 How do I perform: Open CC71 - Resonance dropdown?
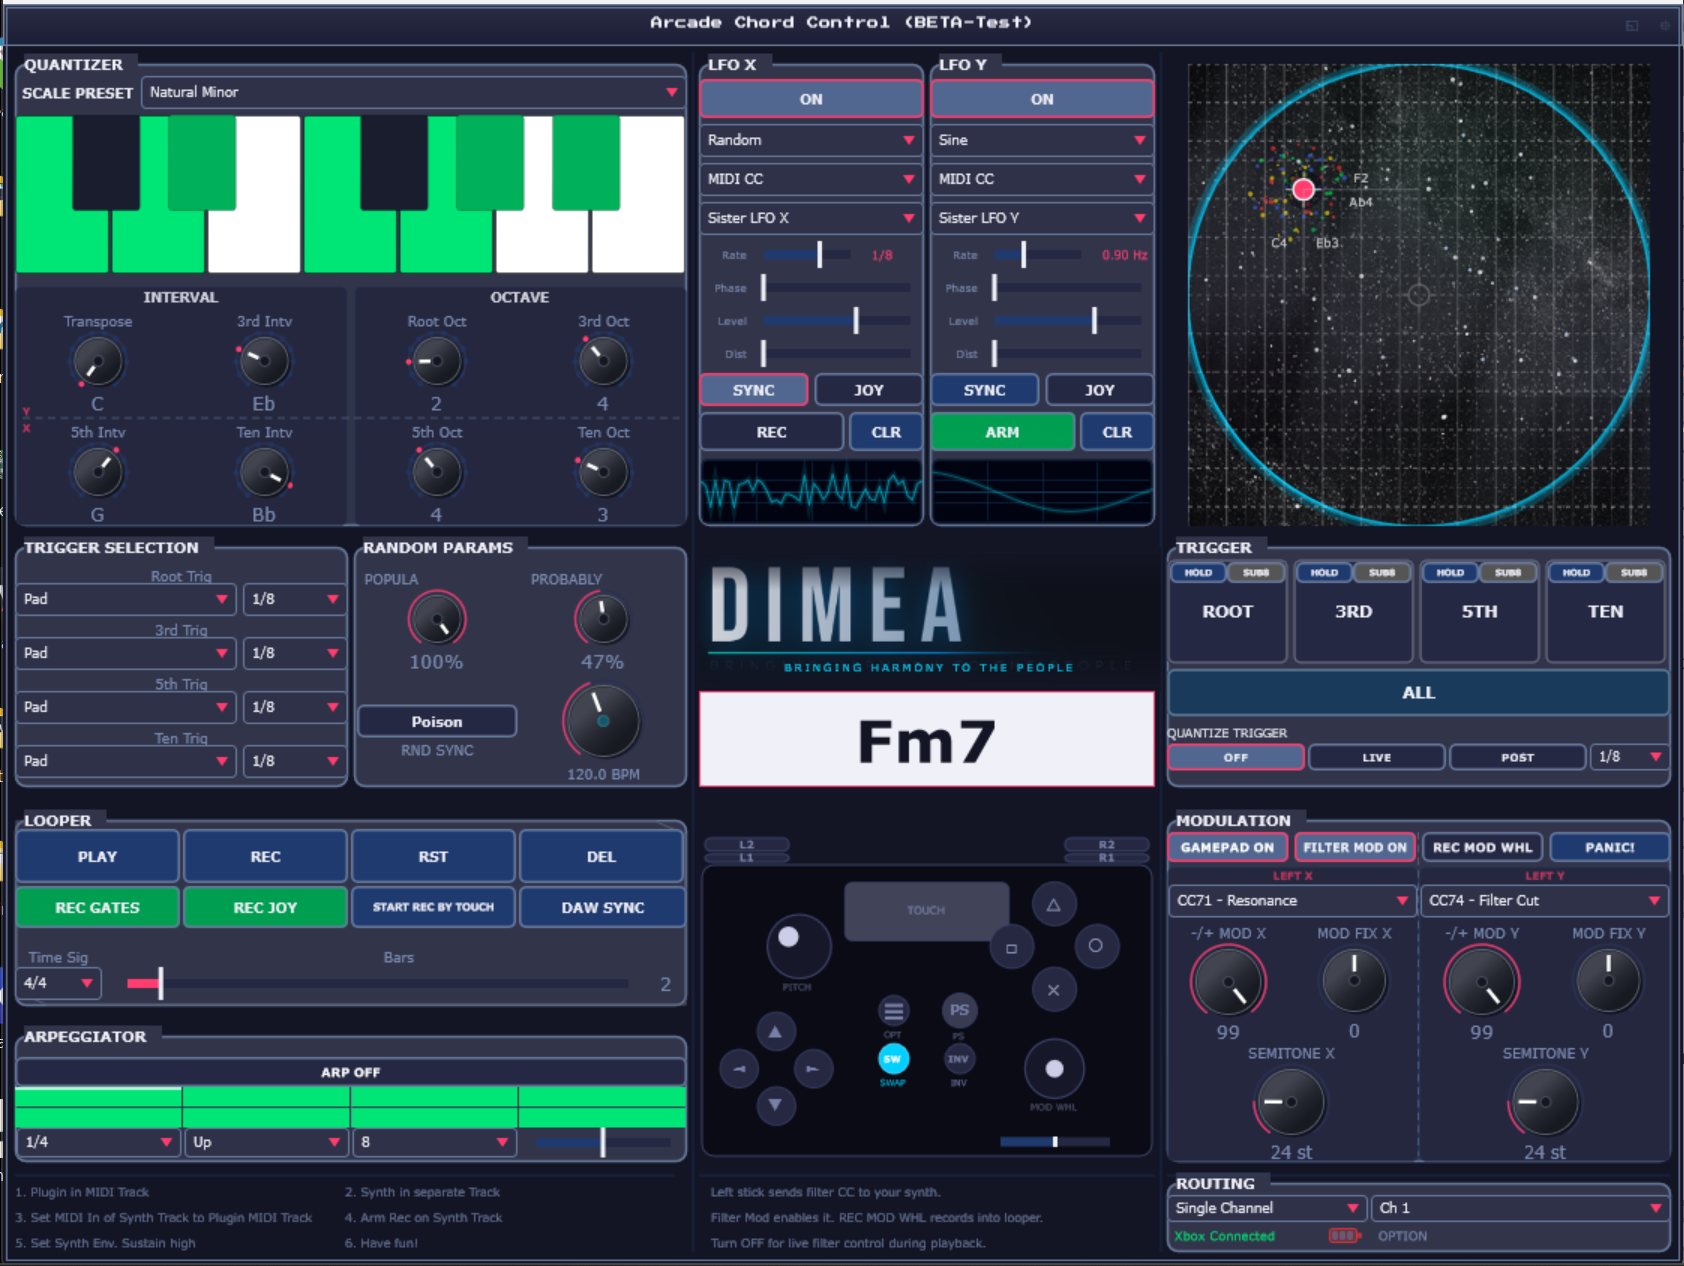pyautogui.click(x=1291, y=900)
